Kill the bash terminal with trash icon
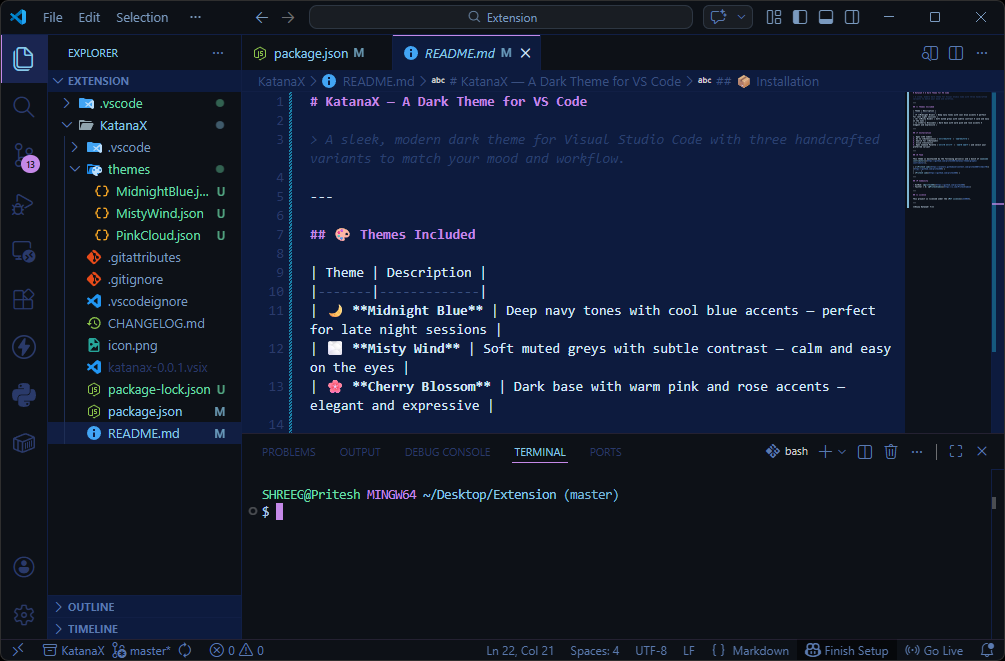This screenshot has height=661, width=1005. point(890,451)
